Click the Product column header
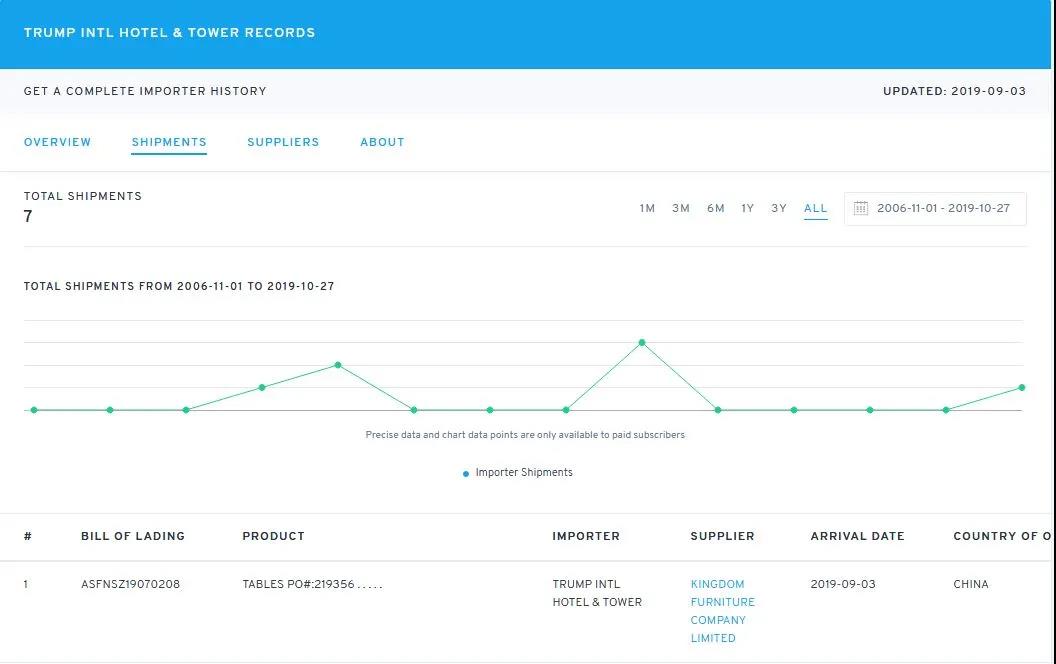Screen dimensions: 1056x664 coord(273,536)
